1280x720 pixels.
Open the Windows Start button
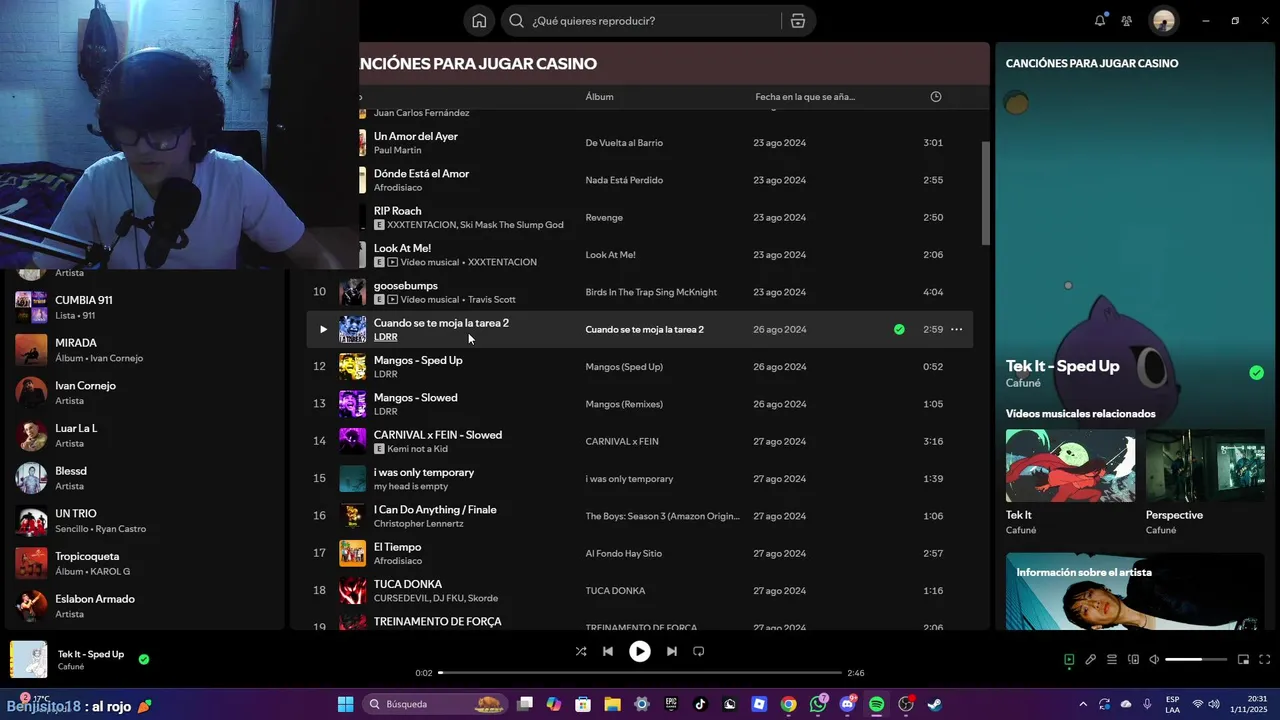pos(345,704)
